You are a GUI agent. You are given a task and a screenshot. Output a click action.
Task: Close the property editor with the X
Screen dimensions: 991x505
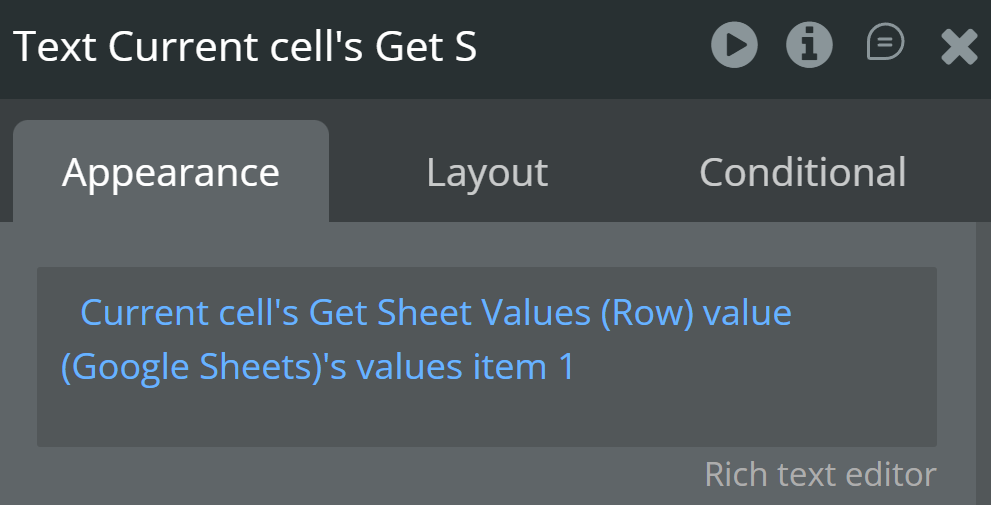(x=959, y=46)
